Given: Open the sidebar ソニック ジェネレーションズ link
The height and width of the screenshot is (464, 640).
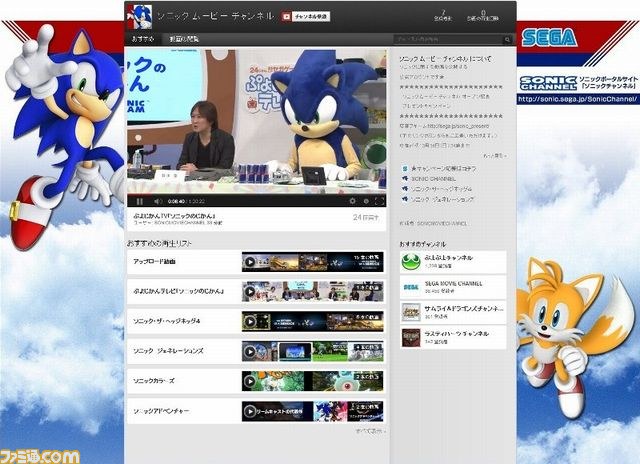Looking at the screenshot, I should [x=442, y=199].
